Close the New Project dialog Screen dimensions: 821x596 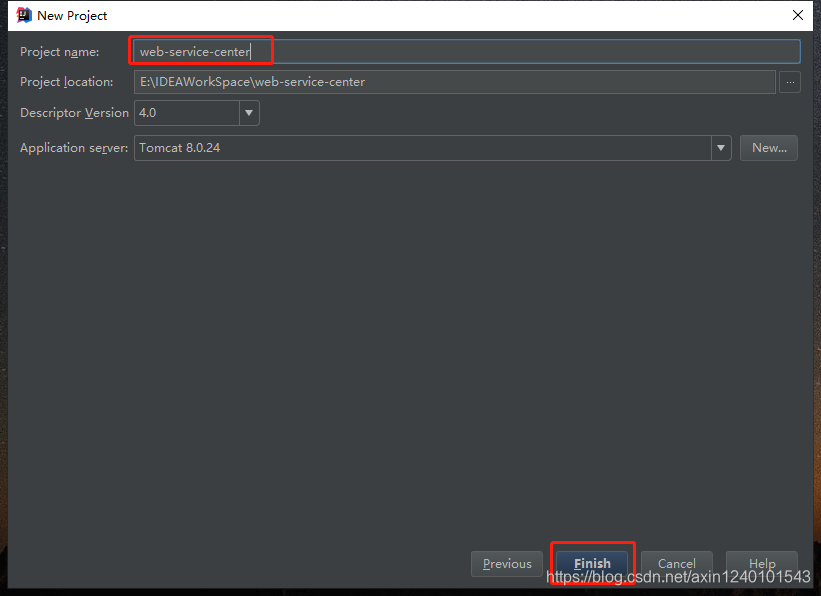pos(797,15)
